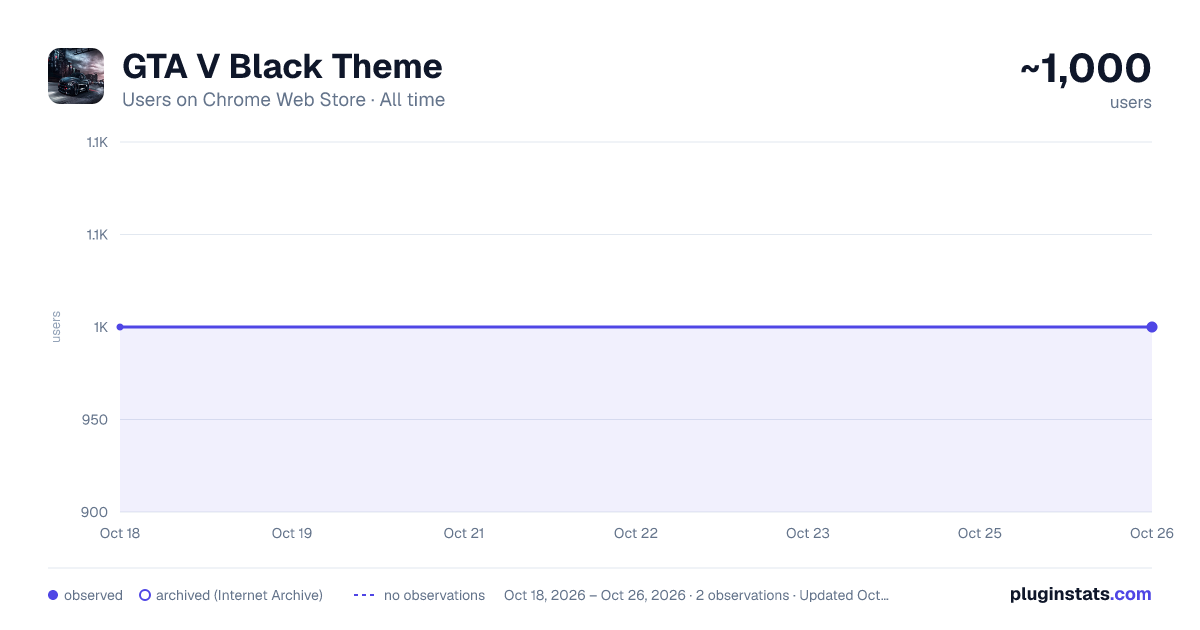Select the Oct 18 data point on the line
The width and height of the screenshot is (1200, 630).
pyautogui.click(x=120, y=327)
